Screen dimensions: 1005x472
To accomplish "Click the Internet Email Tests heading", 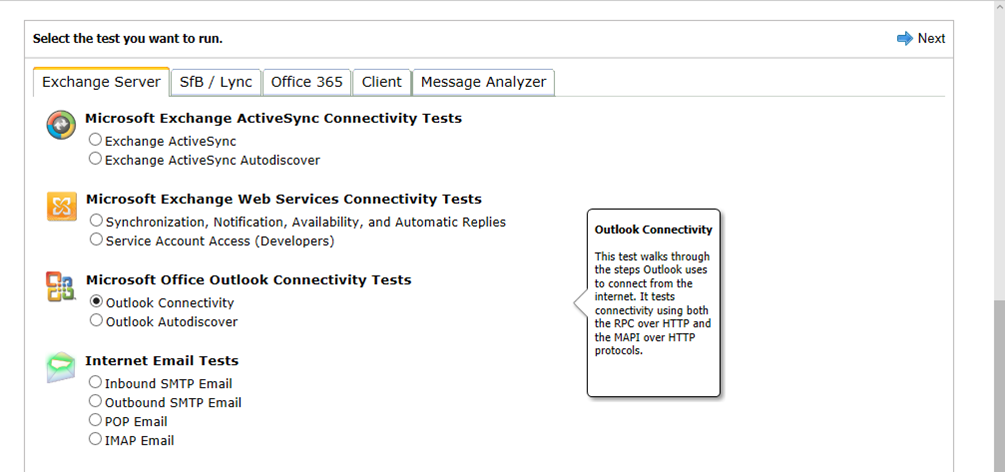I will [x=162, y=360].
